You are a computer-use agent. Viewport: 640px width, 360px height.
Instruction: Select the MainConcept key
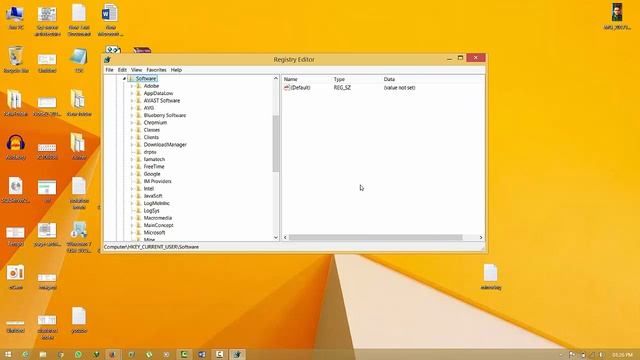tap(158, 226)
